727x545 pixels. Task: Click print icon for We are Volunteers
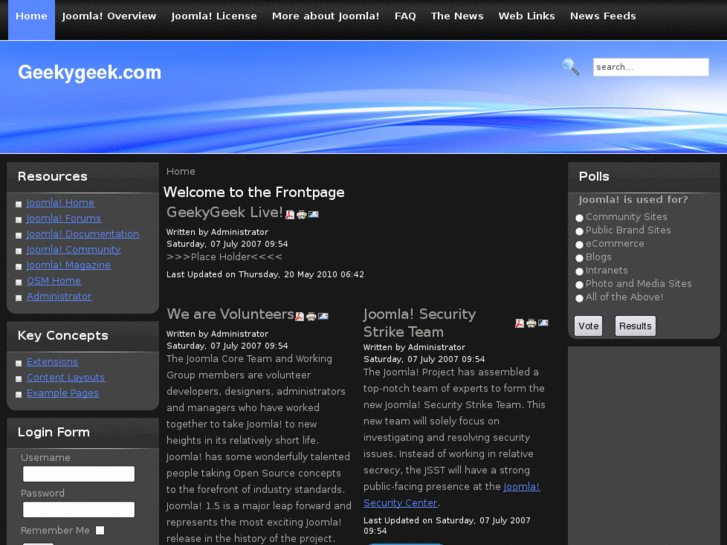coord(311,316)
